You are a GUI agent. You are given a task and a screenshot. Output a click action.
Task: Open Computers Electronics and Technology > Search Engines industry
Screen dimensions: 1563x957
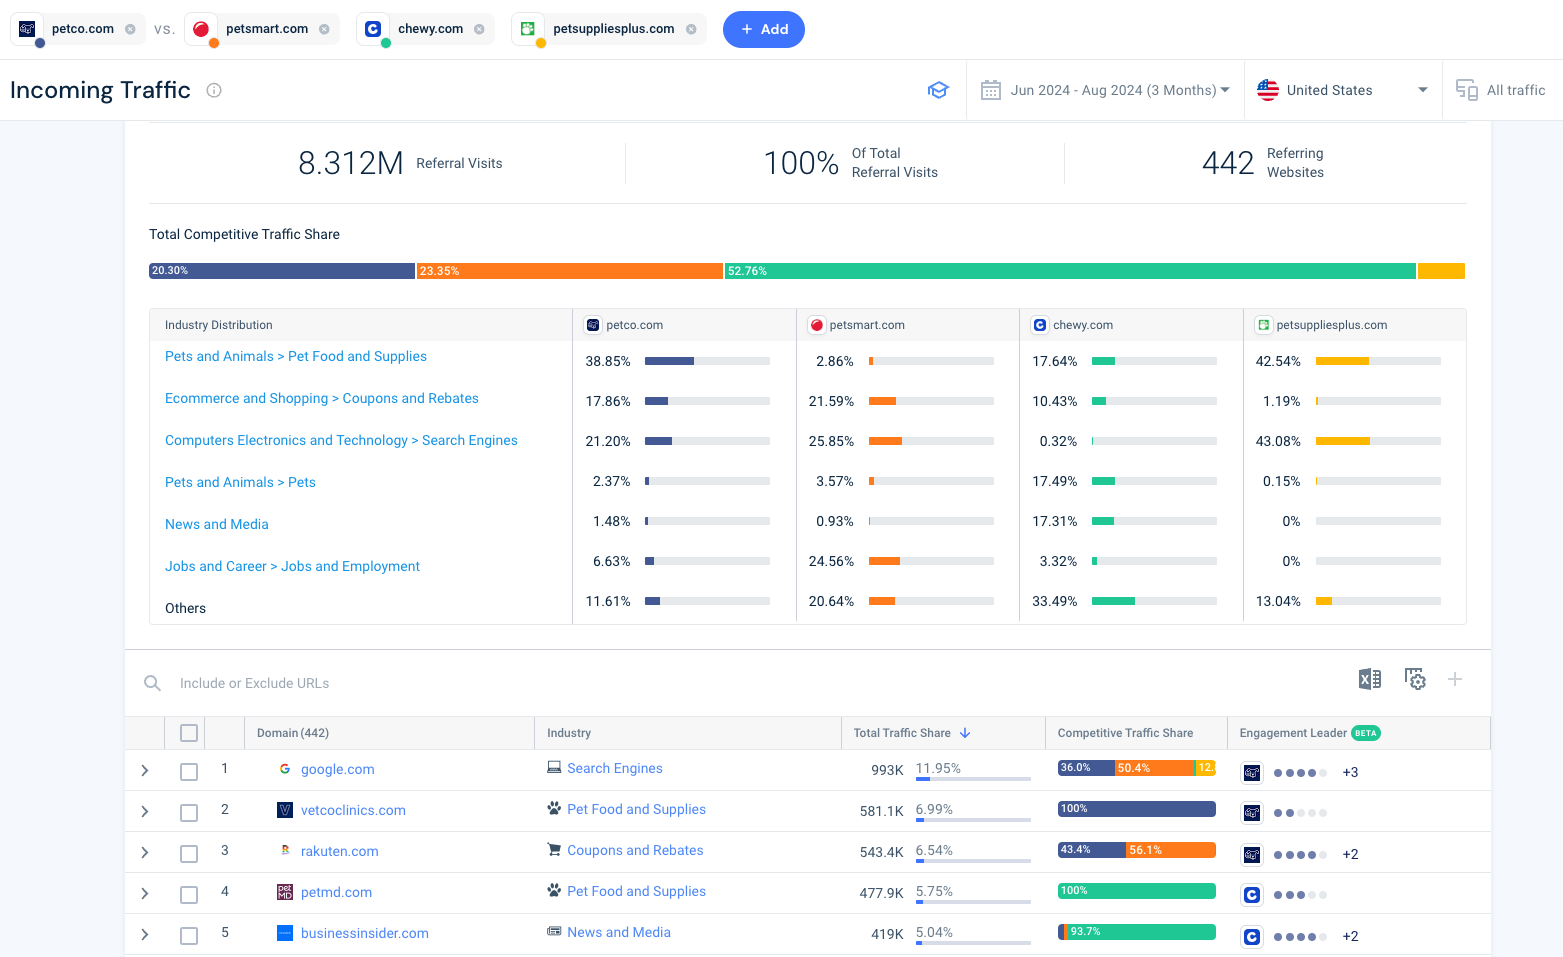tap(341, 440)
